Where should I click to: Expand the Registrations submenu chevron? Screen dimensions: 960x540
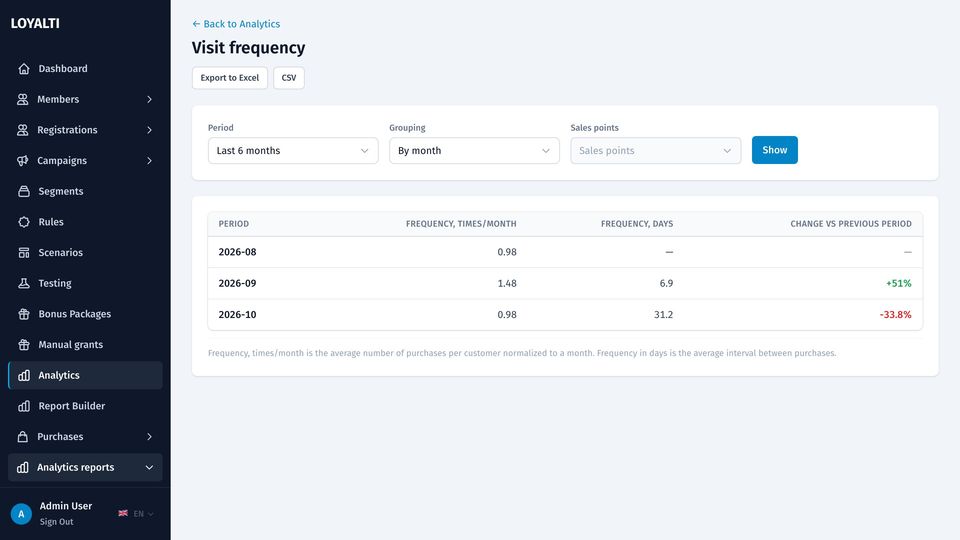[149, 130]
